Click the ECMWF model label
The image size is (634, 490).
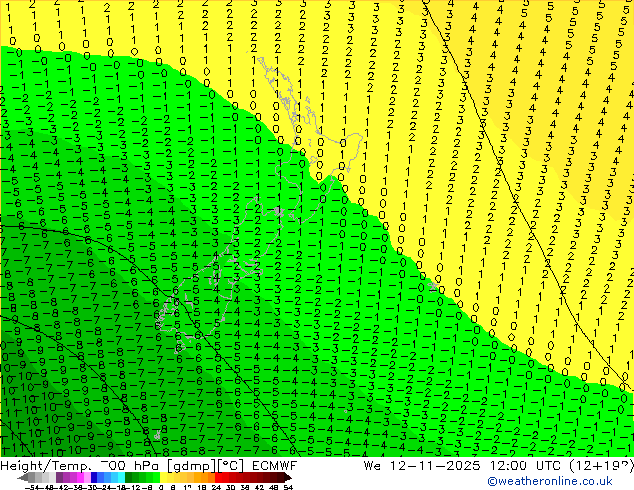[275, 466]
